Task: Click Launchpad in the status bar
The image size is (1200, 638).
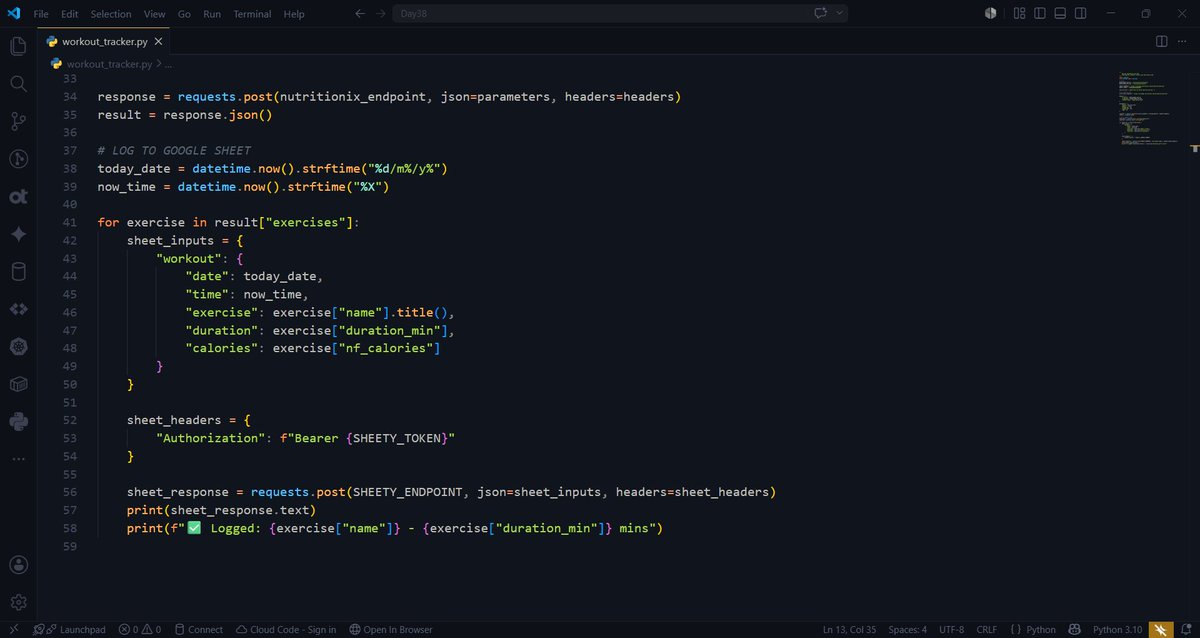Action: (70, 629)
